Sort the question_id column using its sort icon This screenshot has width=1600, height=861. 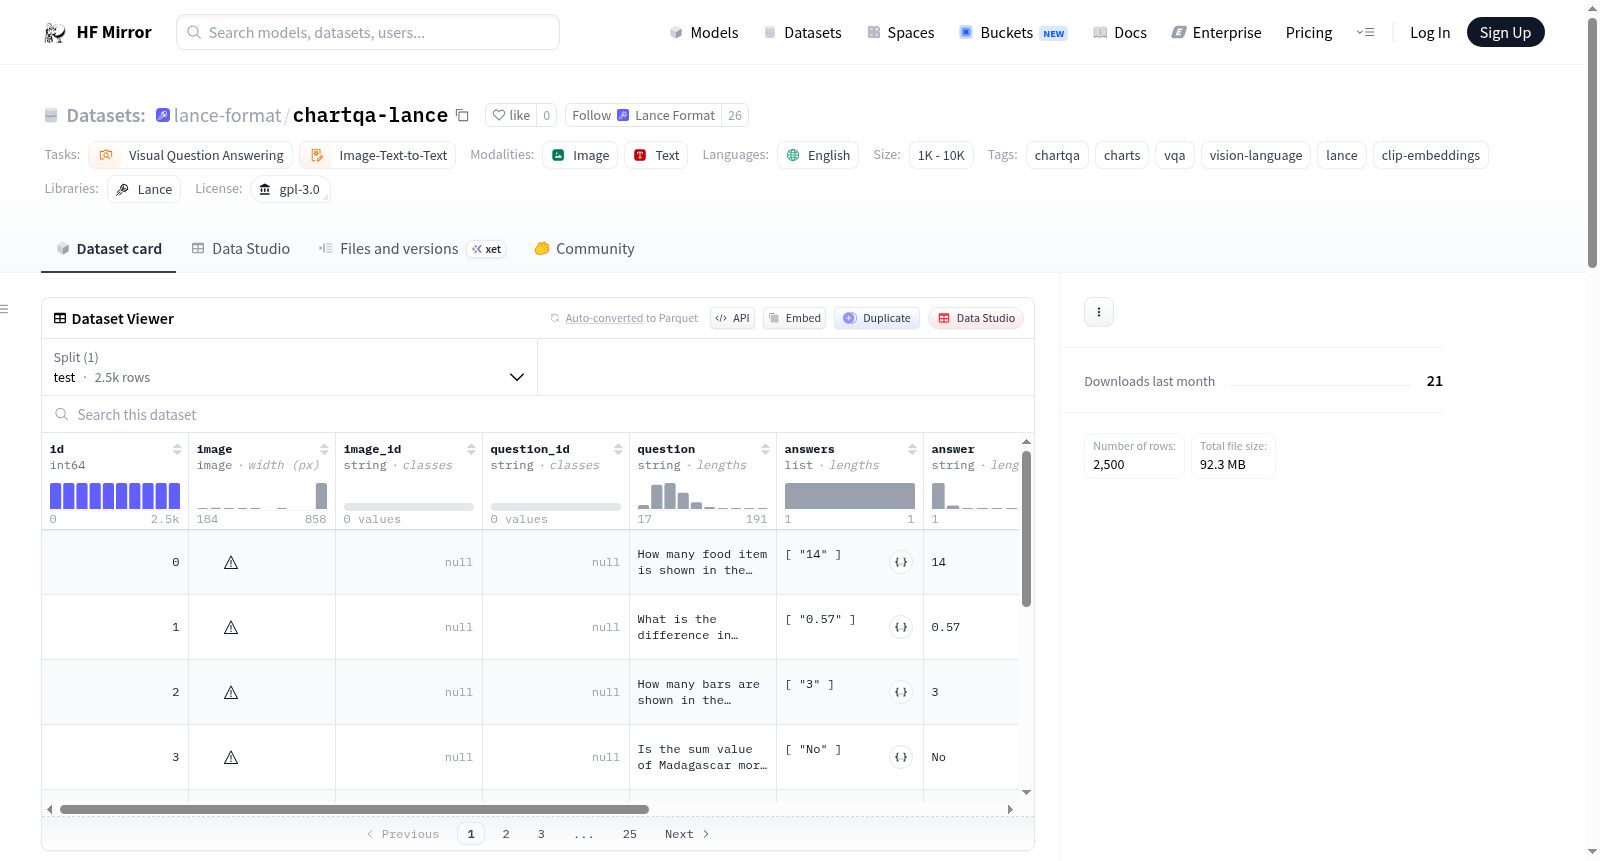618,450
